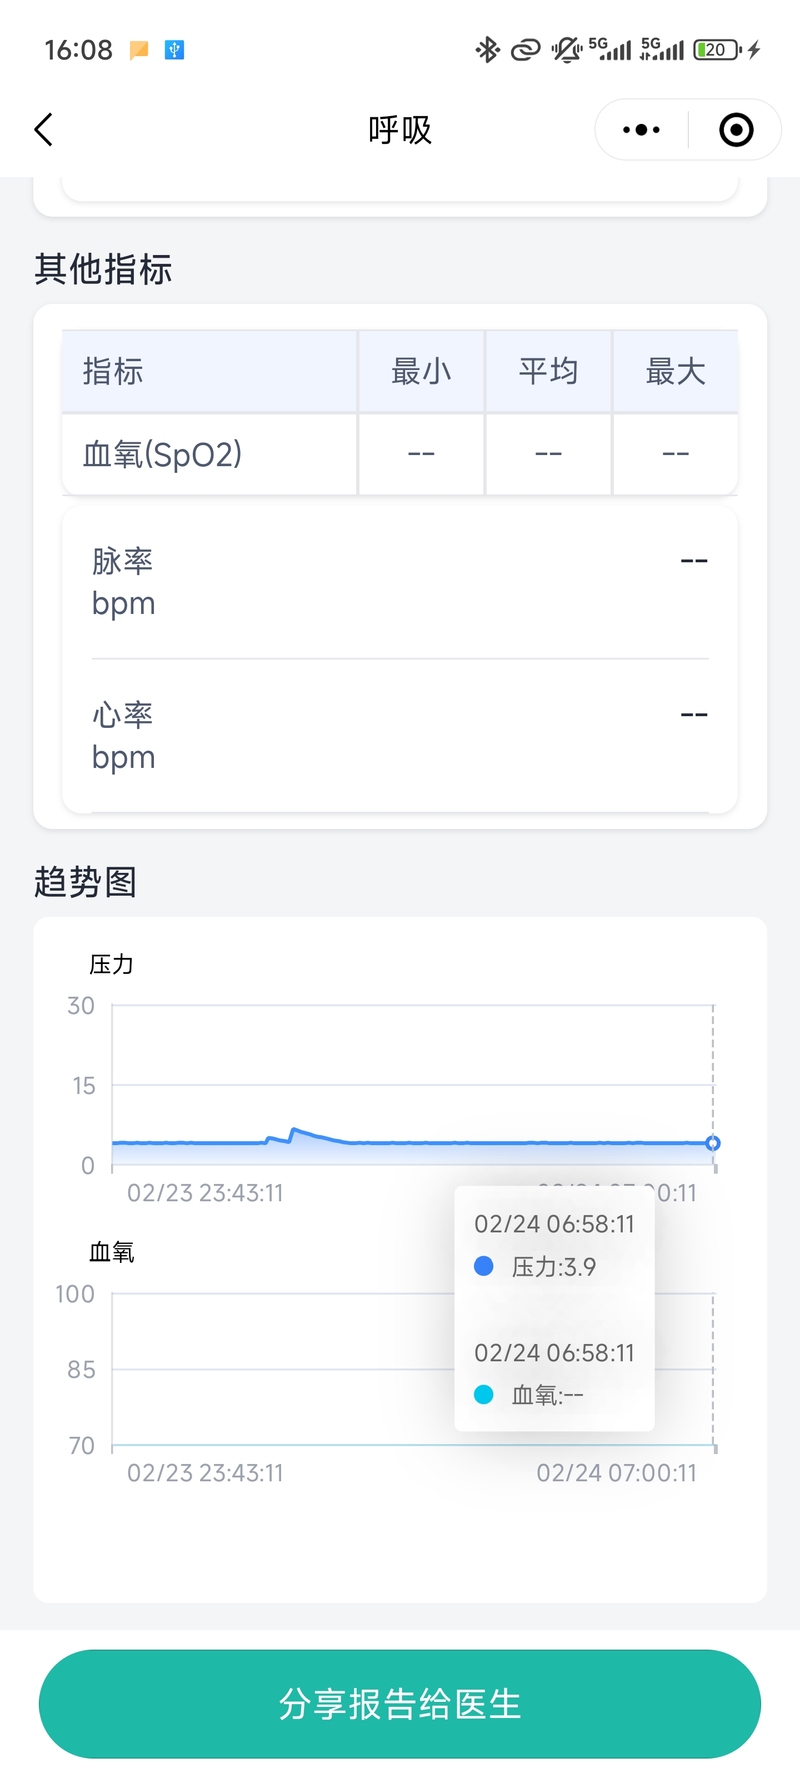Tap the cyan 血氧 legend dot in tooltip
Viewport: 800px width, 1778px height.
[x=484, y=1394]
